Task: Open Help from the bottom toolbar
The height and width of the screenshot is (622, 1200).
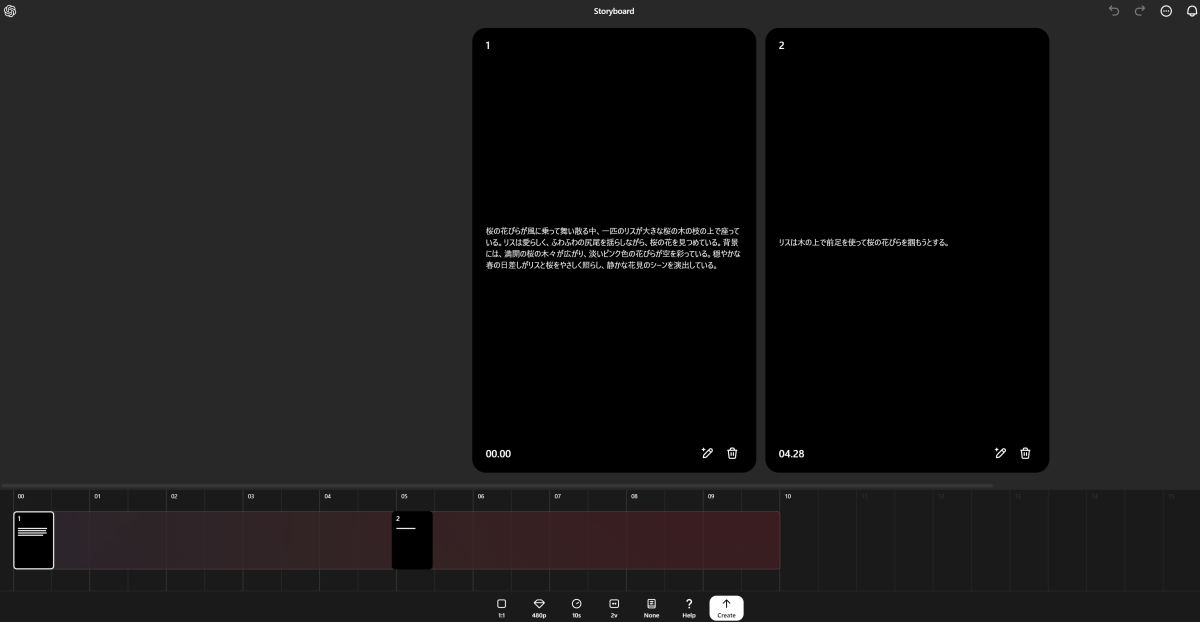Action: 689,608
